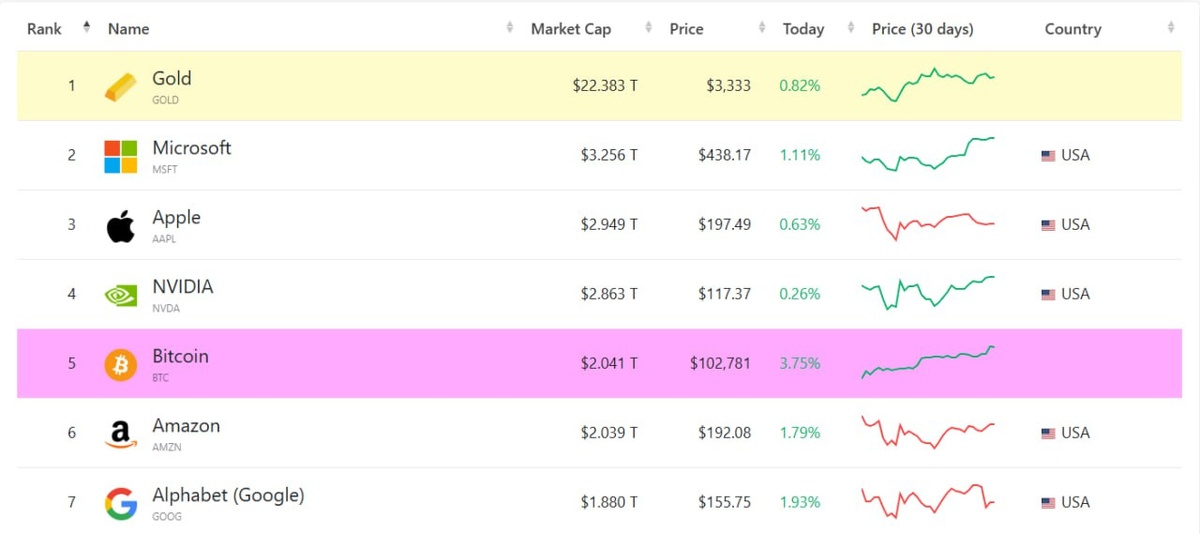Click the Microsoft logo icon

click(x=120, y=156)
